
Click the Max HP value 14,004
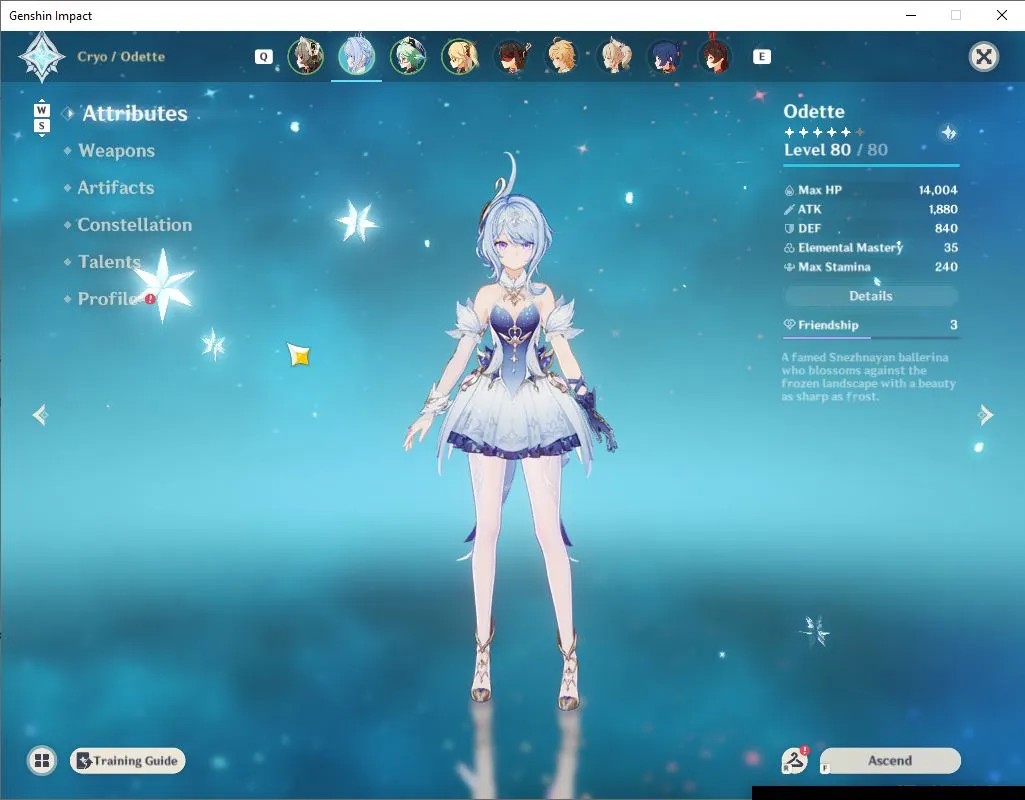click(x=937, y=190)
